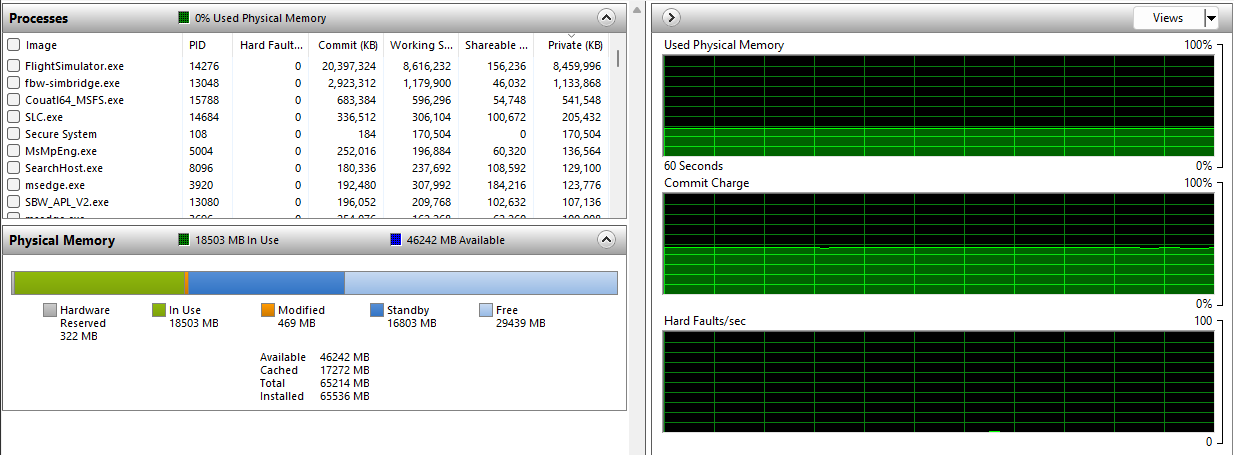Click the orange Modified legend swatch
The width and height of the screenshot is (1234, 455).
coord(267,310)
